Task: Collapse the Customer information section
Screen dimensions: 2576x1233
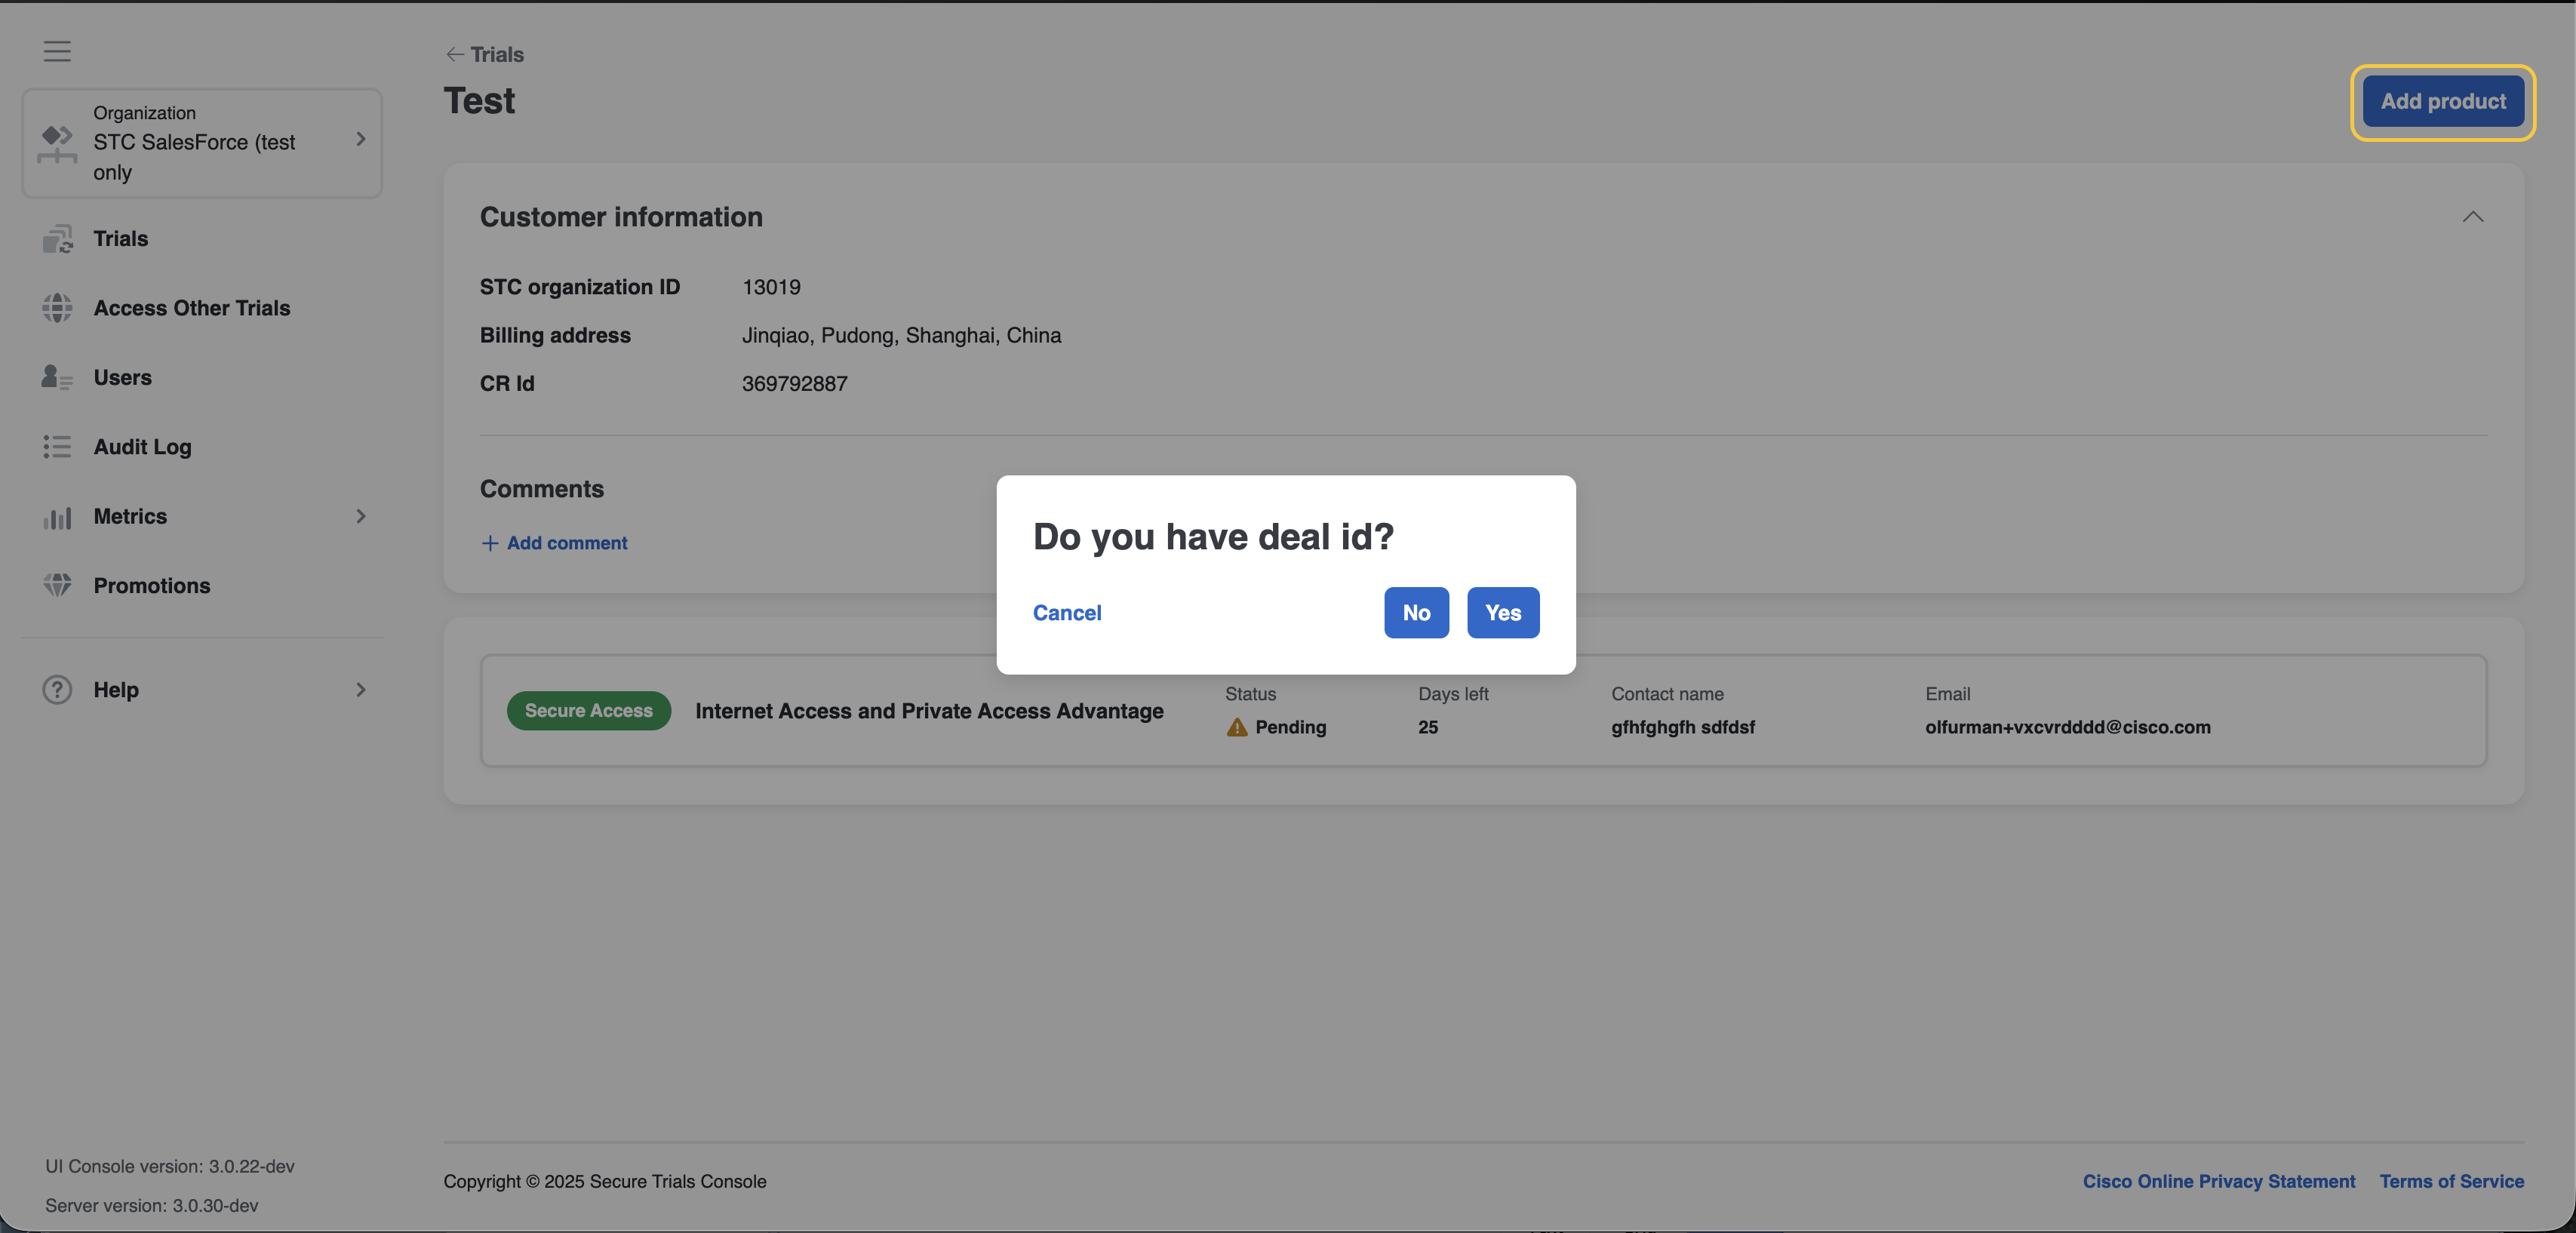Action: coord(2472,217)
